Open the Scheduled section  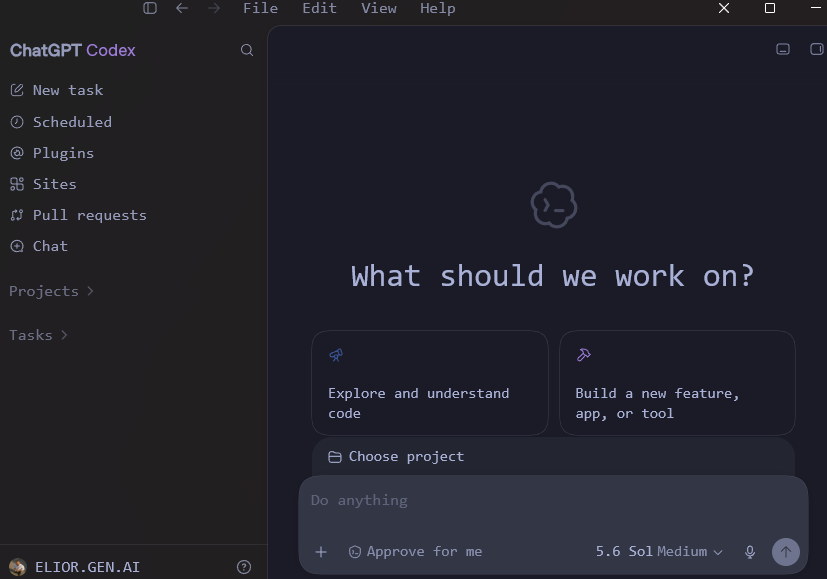coord(72,122)
